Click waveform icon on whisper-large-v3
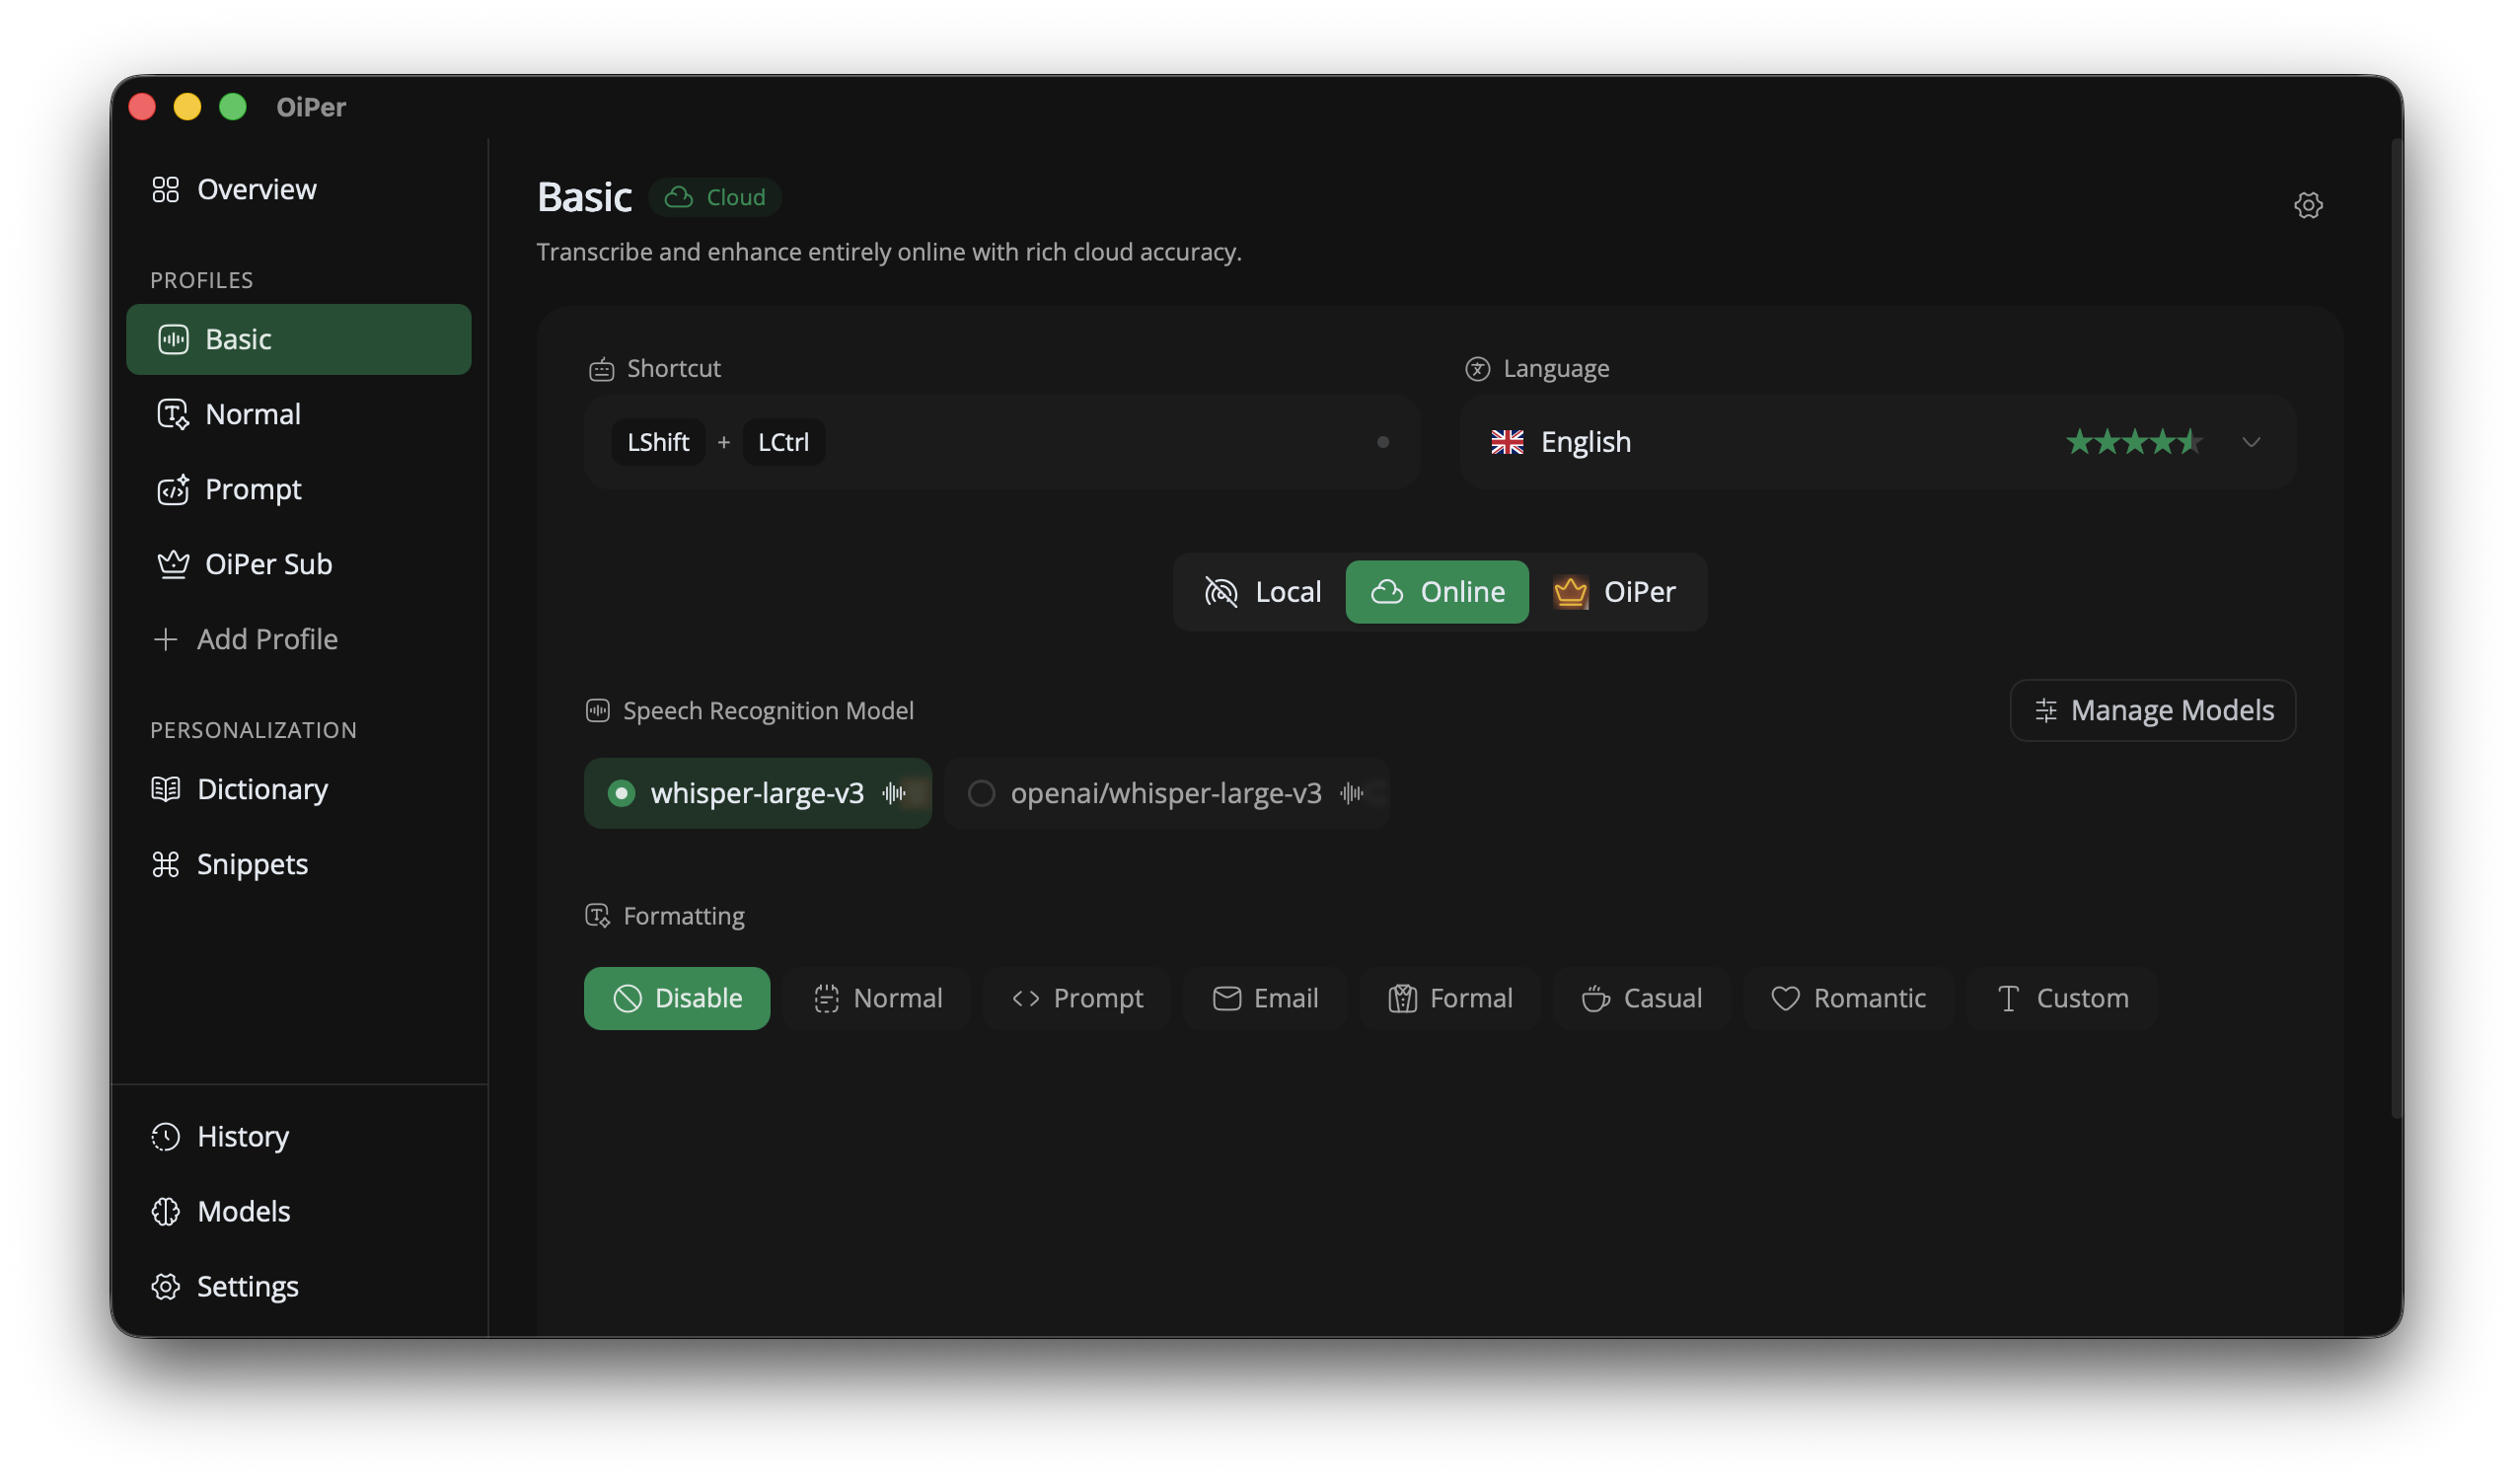The height and width of the screenshot is (1484, 2514). click(x=895, y=793)
